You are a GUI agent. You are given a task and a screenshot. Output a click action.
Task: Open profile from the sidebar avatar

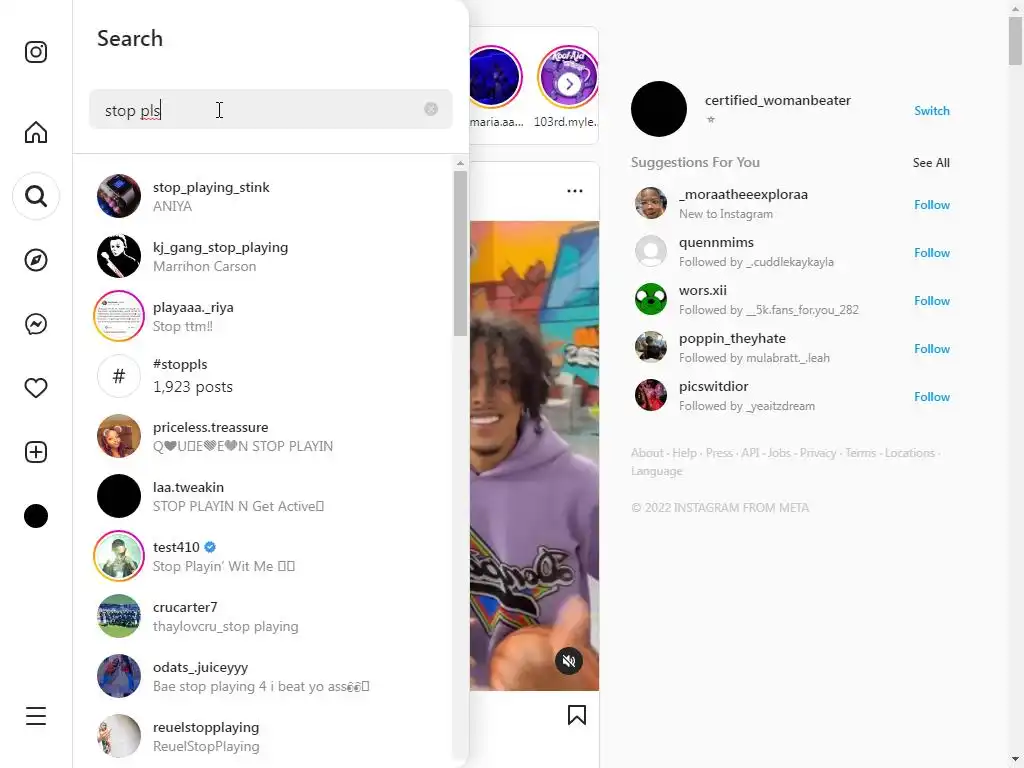[36, 516]
